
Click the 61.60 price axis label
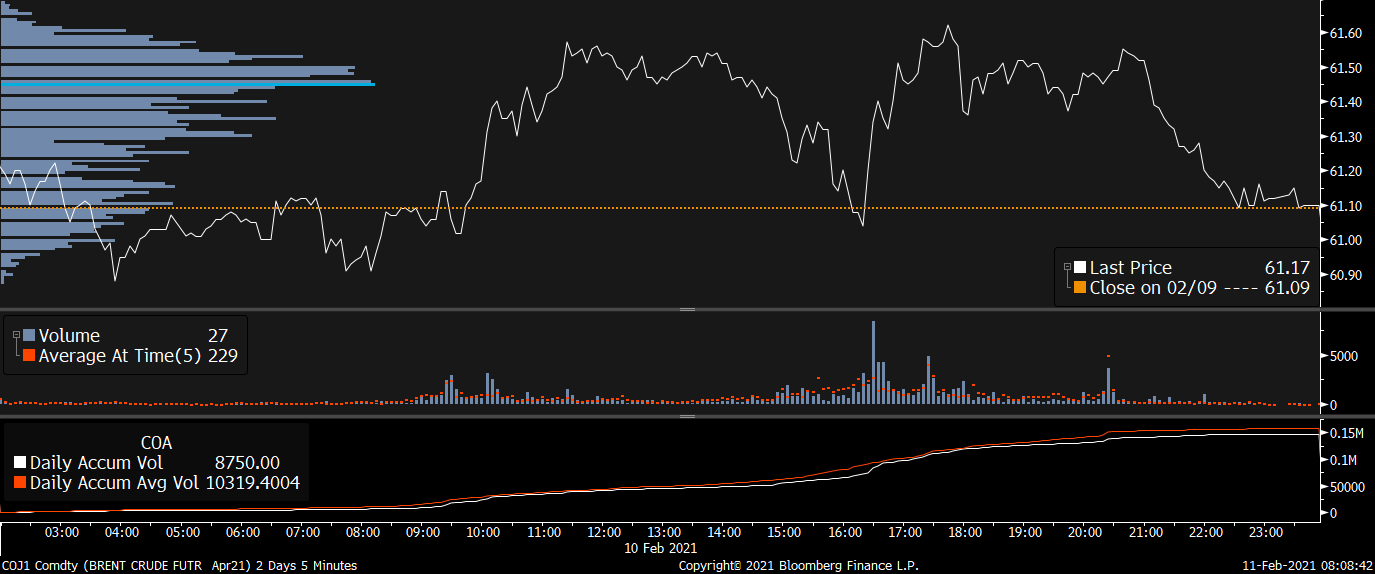coord(1346,34)
